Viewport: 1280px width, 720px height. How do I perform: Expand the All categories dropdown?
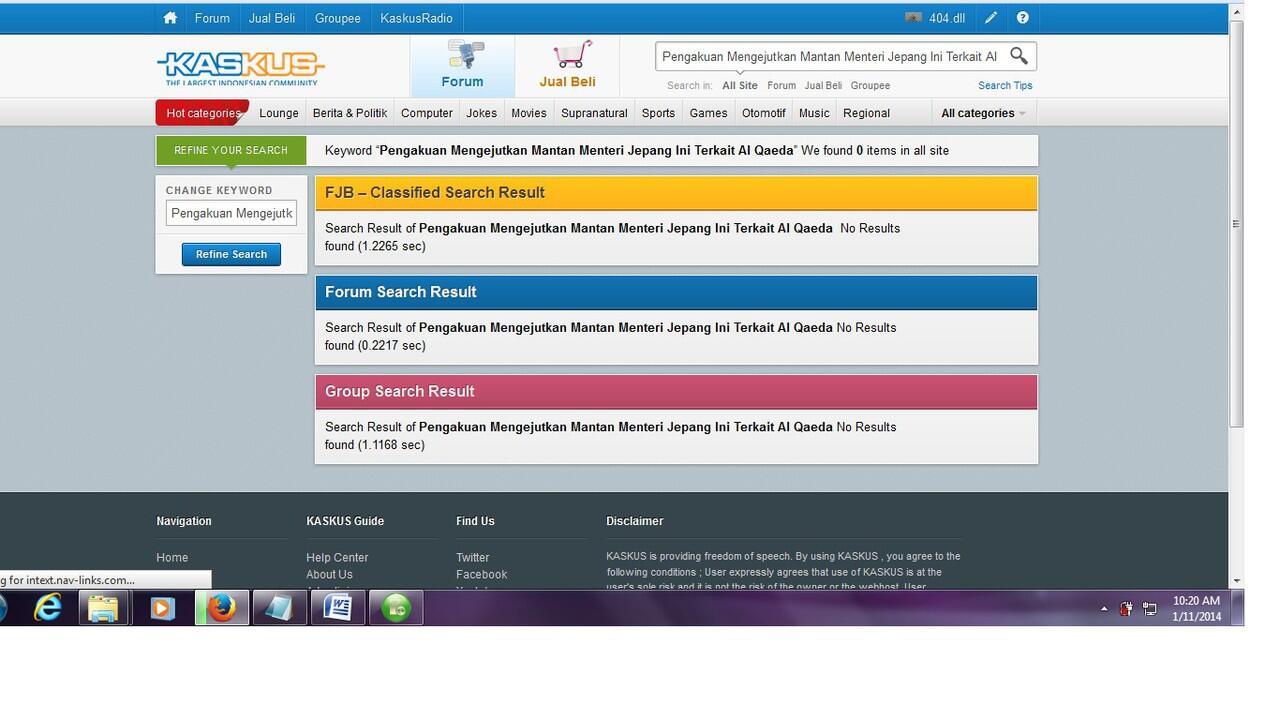click(x=983, y=113)
